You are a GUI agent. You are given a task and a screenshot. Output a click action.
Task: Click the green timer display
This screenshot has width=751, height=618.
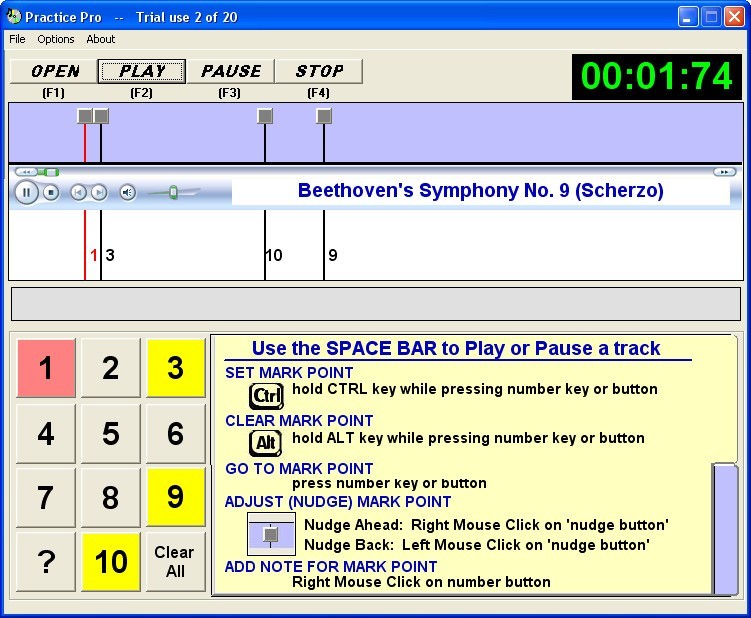point(657,77)
